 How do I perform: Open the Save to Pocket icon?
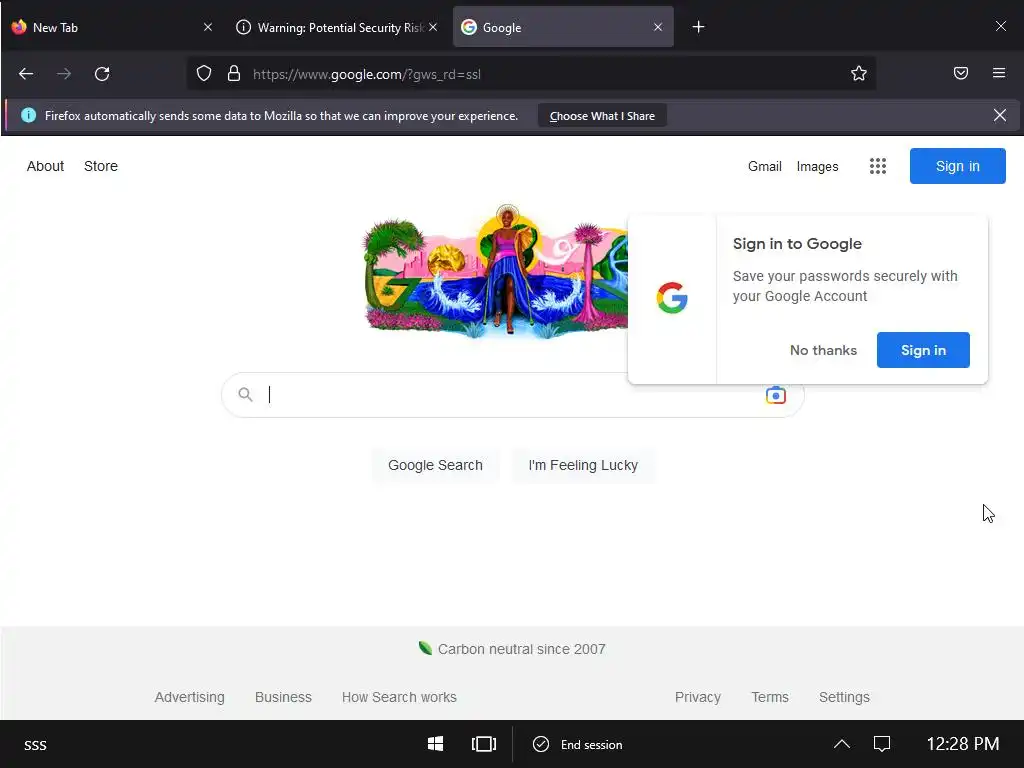[x=961, y=73]
